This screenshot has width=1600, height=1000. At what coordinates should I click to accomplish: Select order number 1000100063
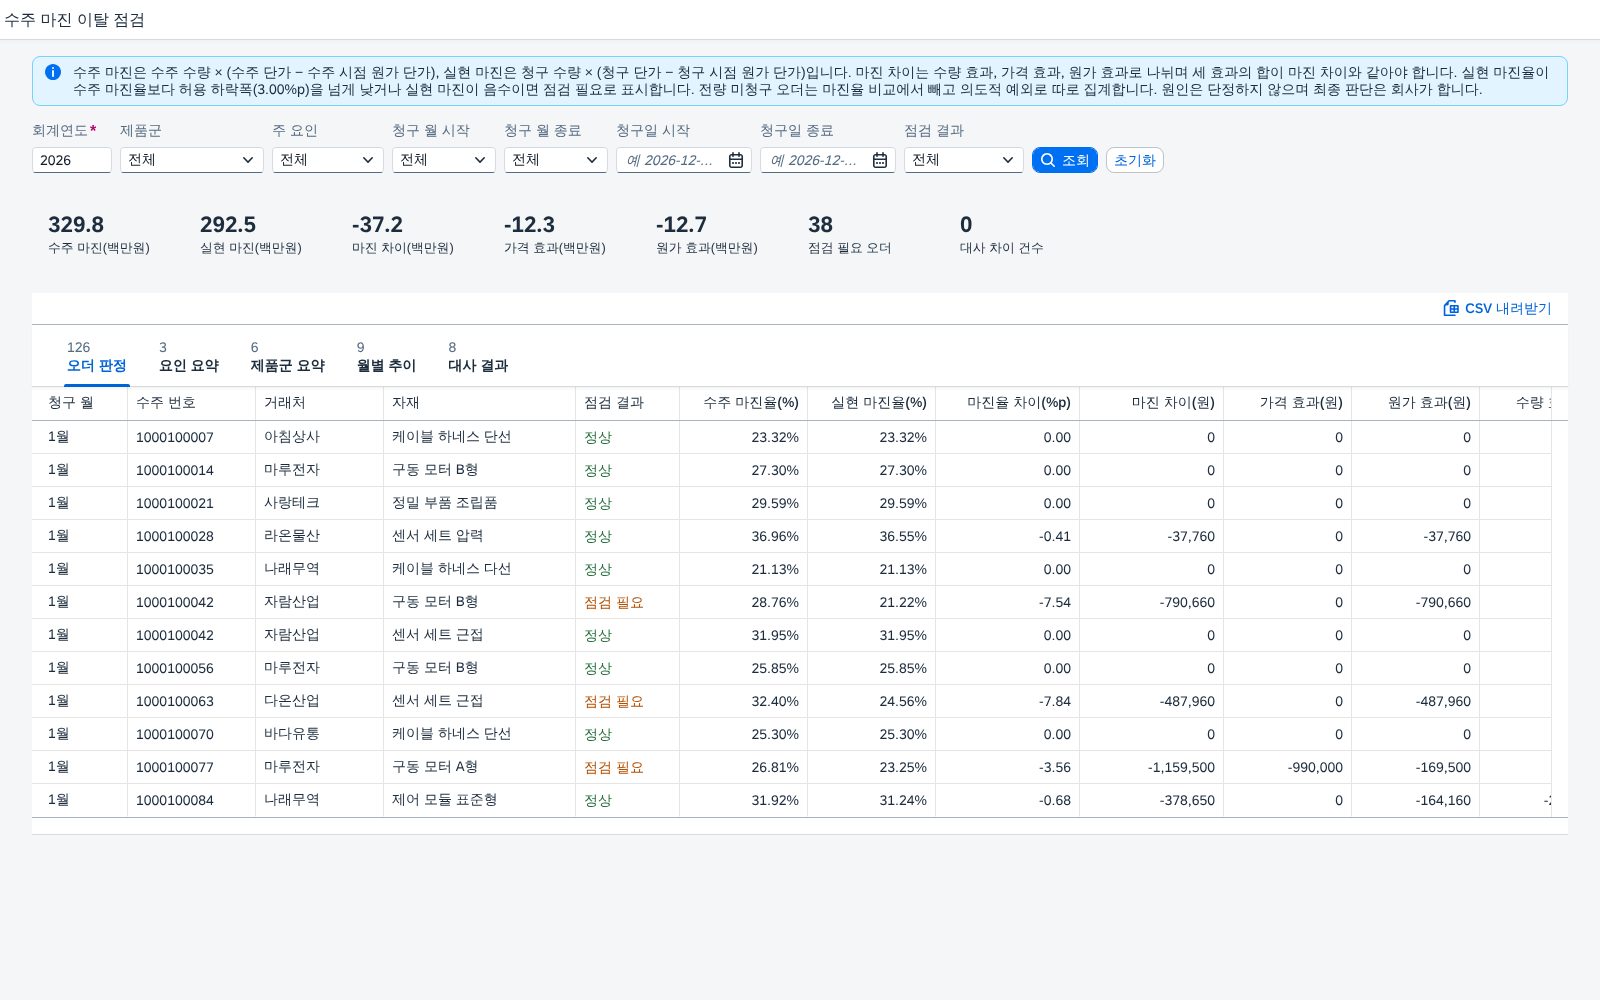click(175, 701)
